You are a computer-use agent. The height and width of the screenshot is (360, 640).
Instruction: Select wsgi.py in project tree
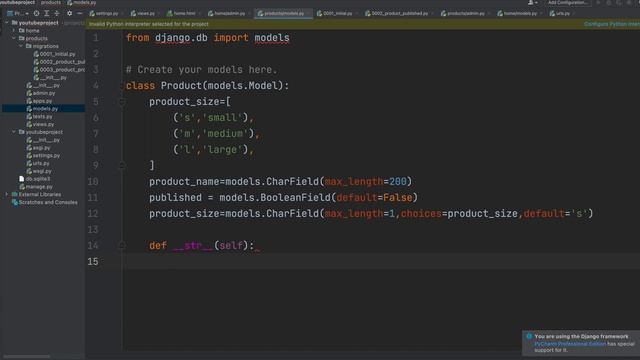tap(42, 171)
